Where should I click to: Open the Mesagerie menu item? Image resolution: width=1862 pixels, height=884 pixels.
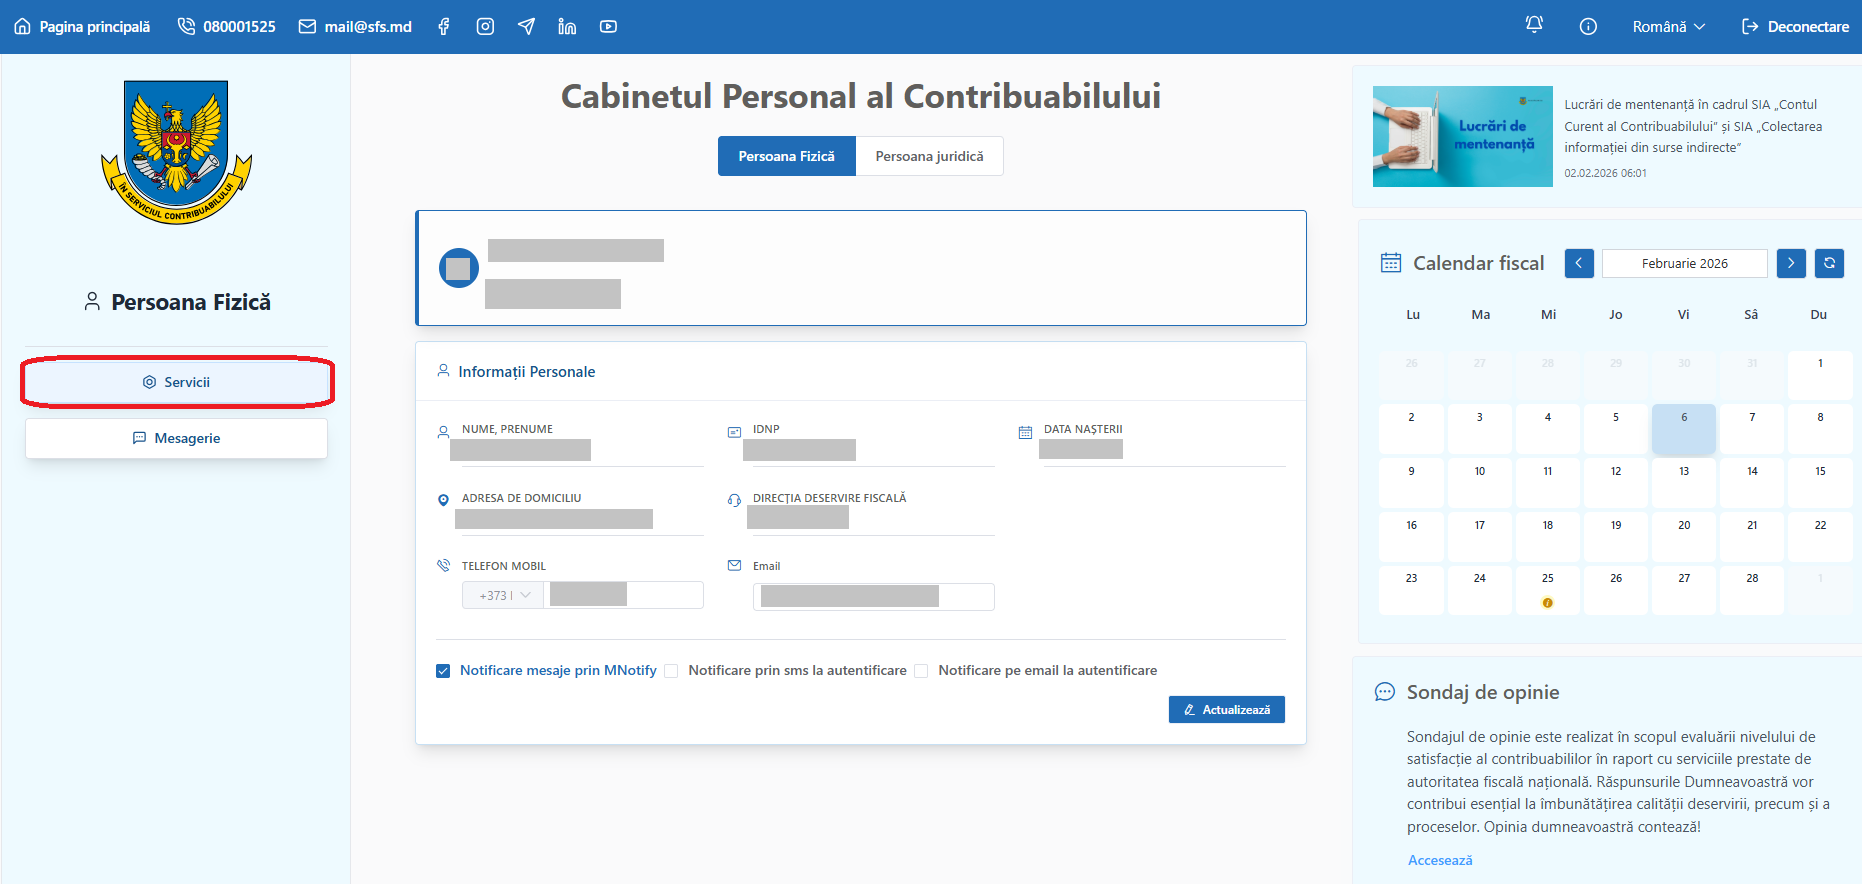(176, 438)
